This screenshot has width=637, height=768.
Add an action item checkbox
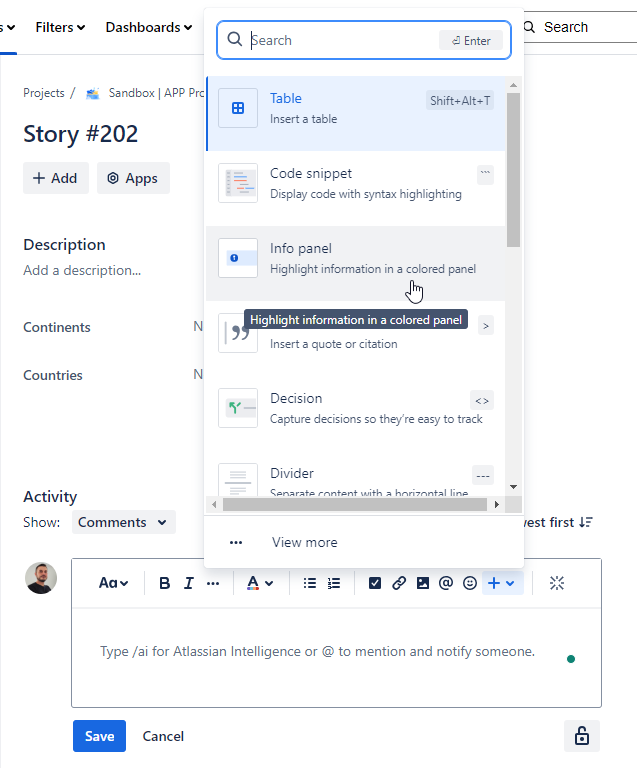click(x=375, y=583)
